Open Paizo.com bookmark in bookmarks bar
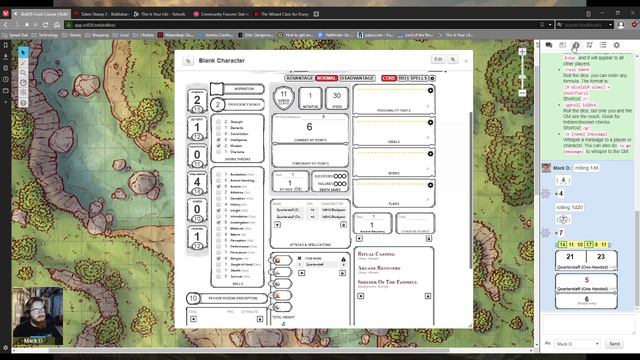This screenshot has height=360, width=640. pos(376,35)
